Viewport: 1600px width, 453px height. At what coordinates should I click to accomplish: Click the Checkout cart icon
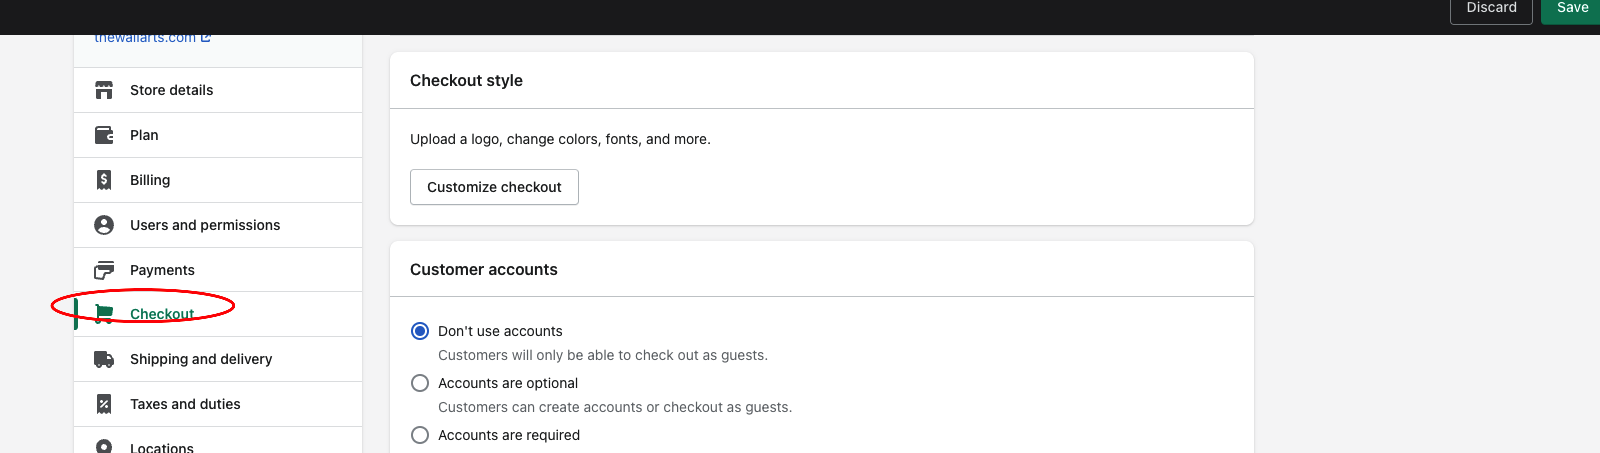(104, 314)
